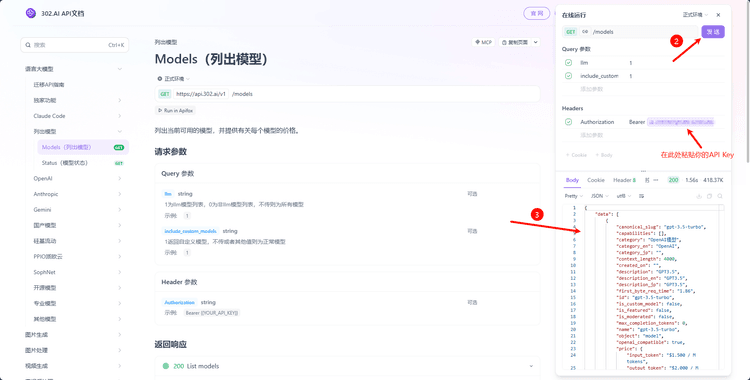Click the 搜索 search input field
This screenshot has width=750, height=380.
tap(75, 45)
